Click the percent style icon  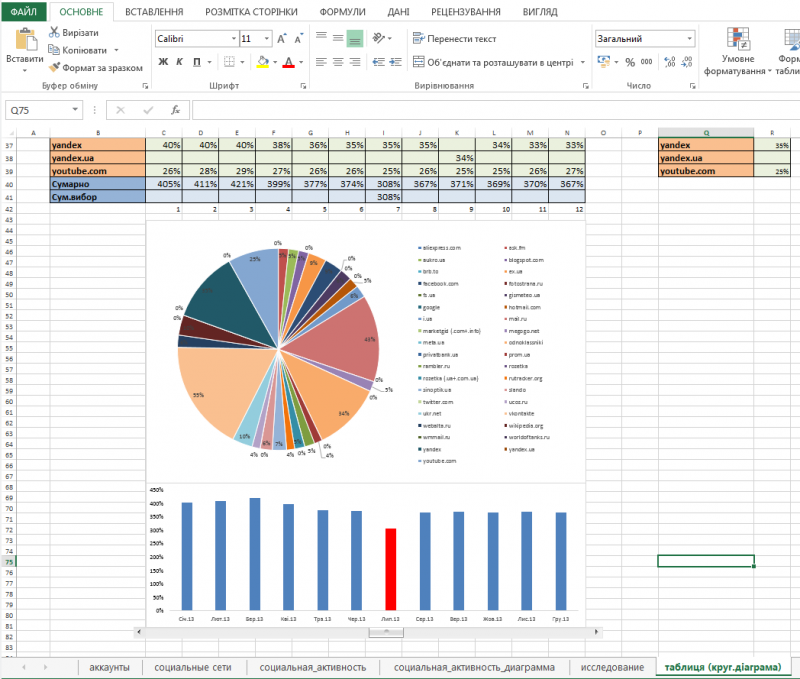pos(629,62)
